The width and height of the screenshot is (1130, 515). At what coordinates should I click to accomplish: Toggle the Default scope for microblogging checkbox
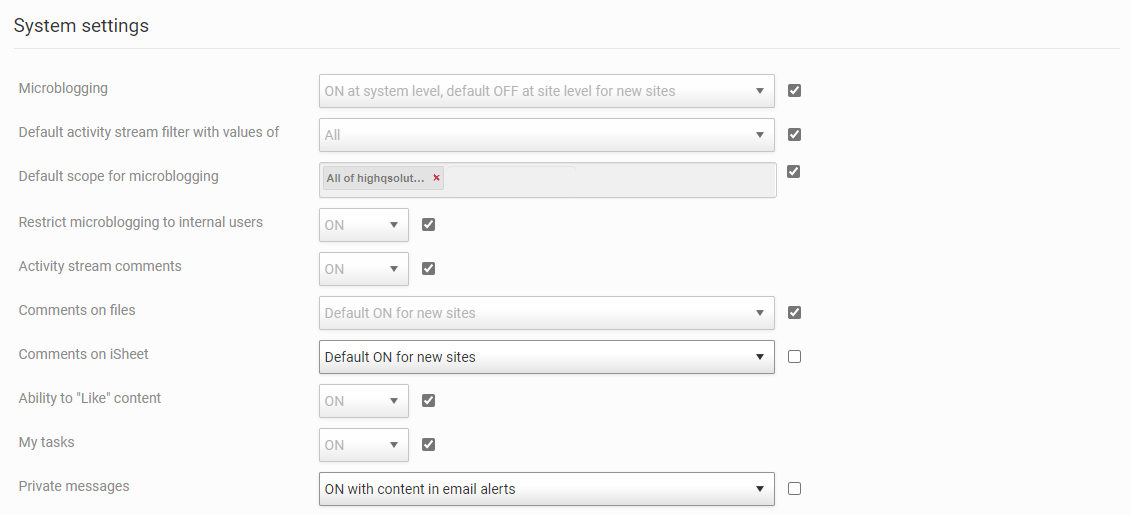coord(794,171)
